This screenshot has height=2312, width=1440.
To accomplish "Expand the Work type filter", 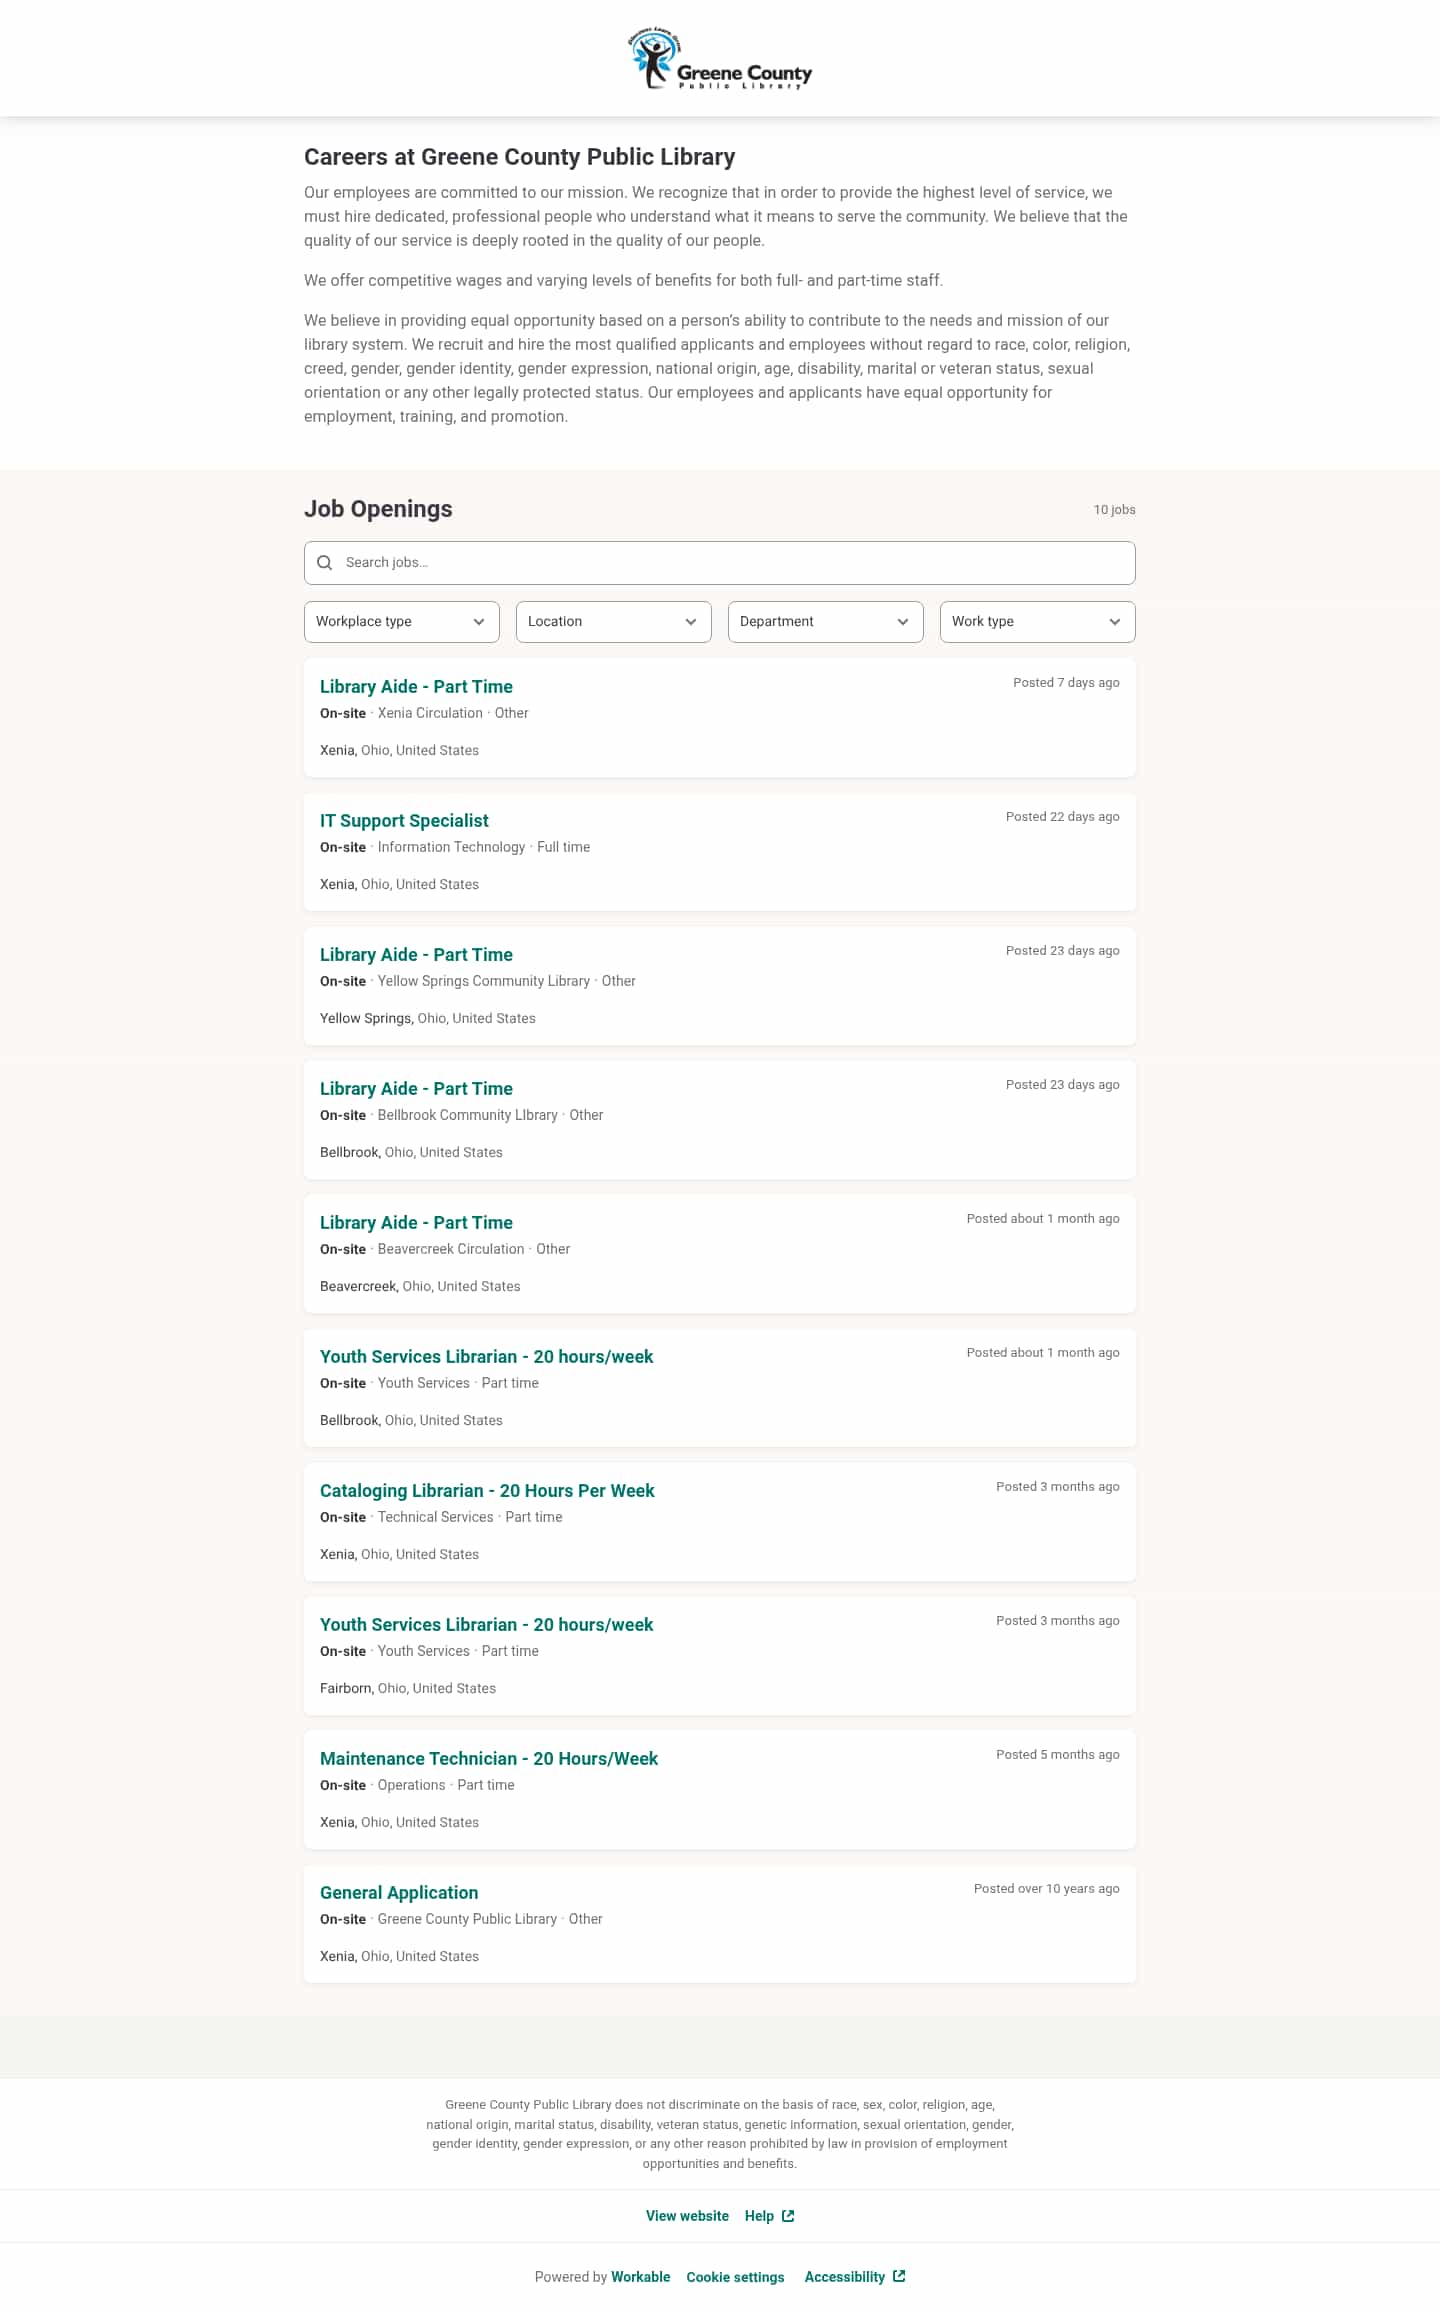I will [x=1037, y=621].
